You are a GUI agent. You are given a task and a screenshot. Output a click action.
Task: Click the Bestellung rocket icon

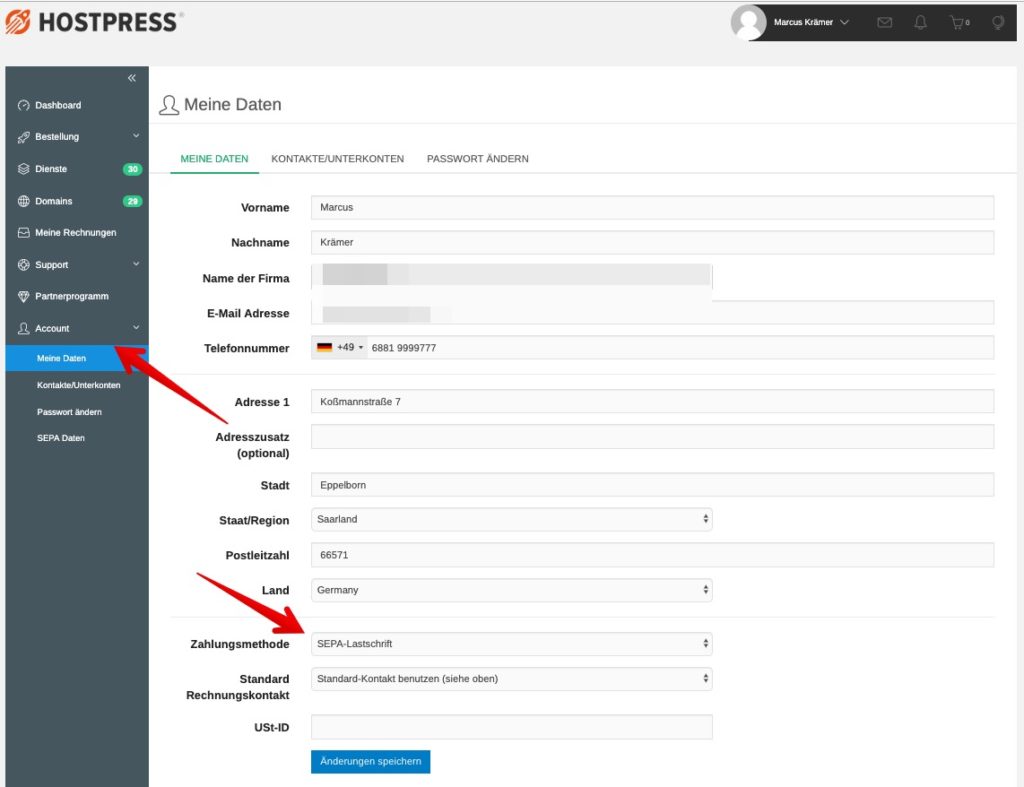24,137
